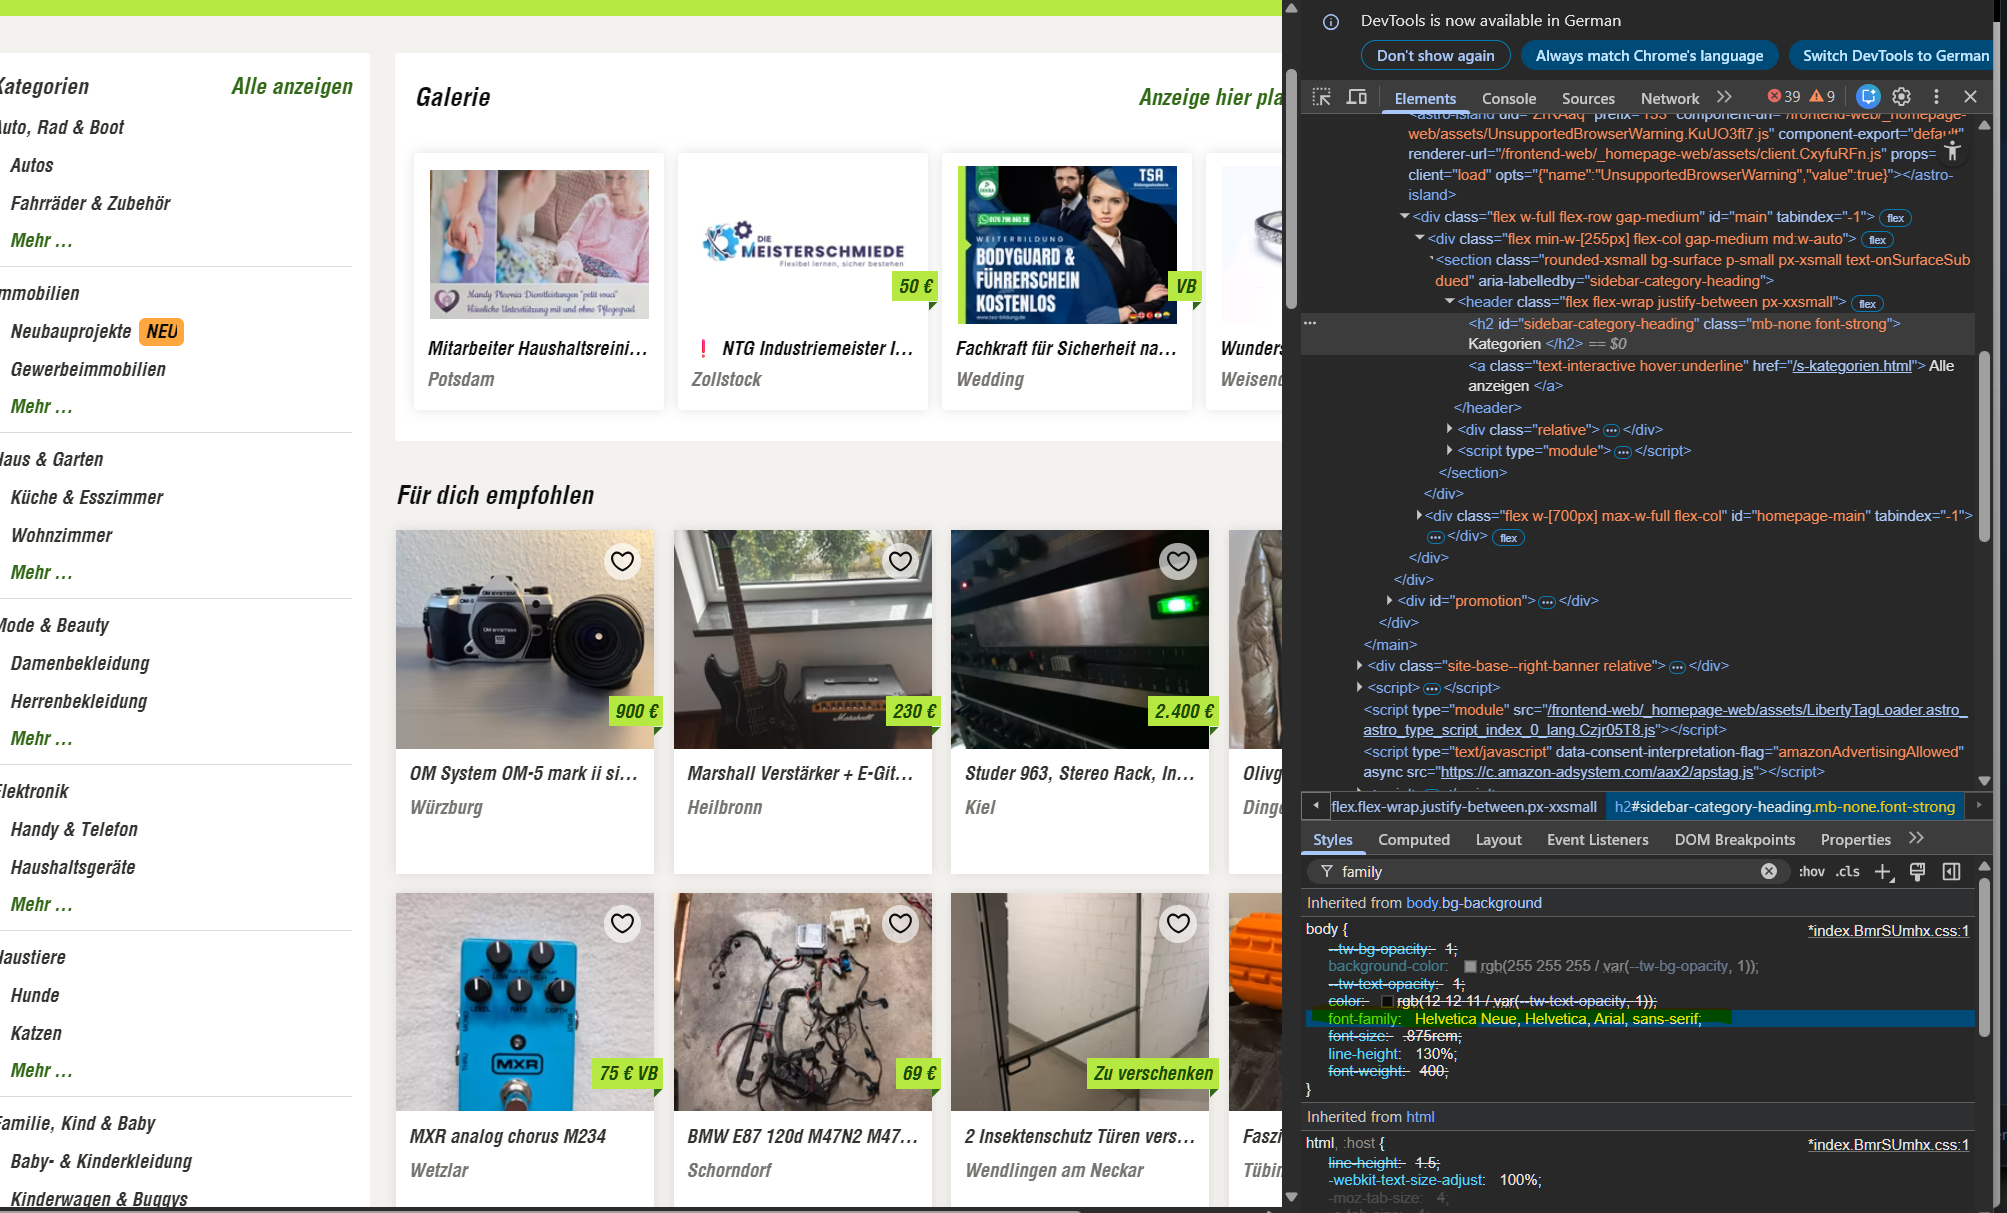Viewport: 2007px width, 1213px height.
Task: Expand the div id="promotion" node
Action: (1389, 601)
